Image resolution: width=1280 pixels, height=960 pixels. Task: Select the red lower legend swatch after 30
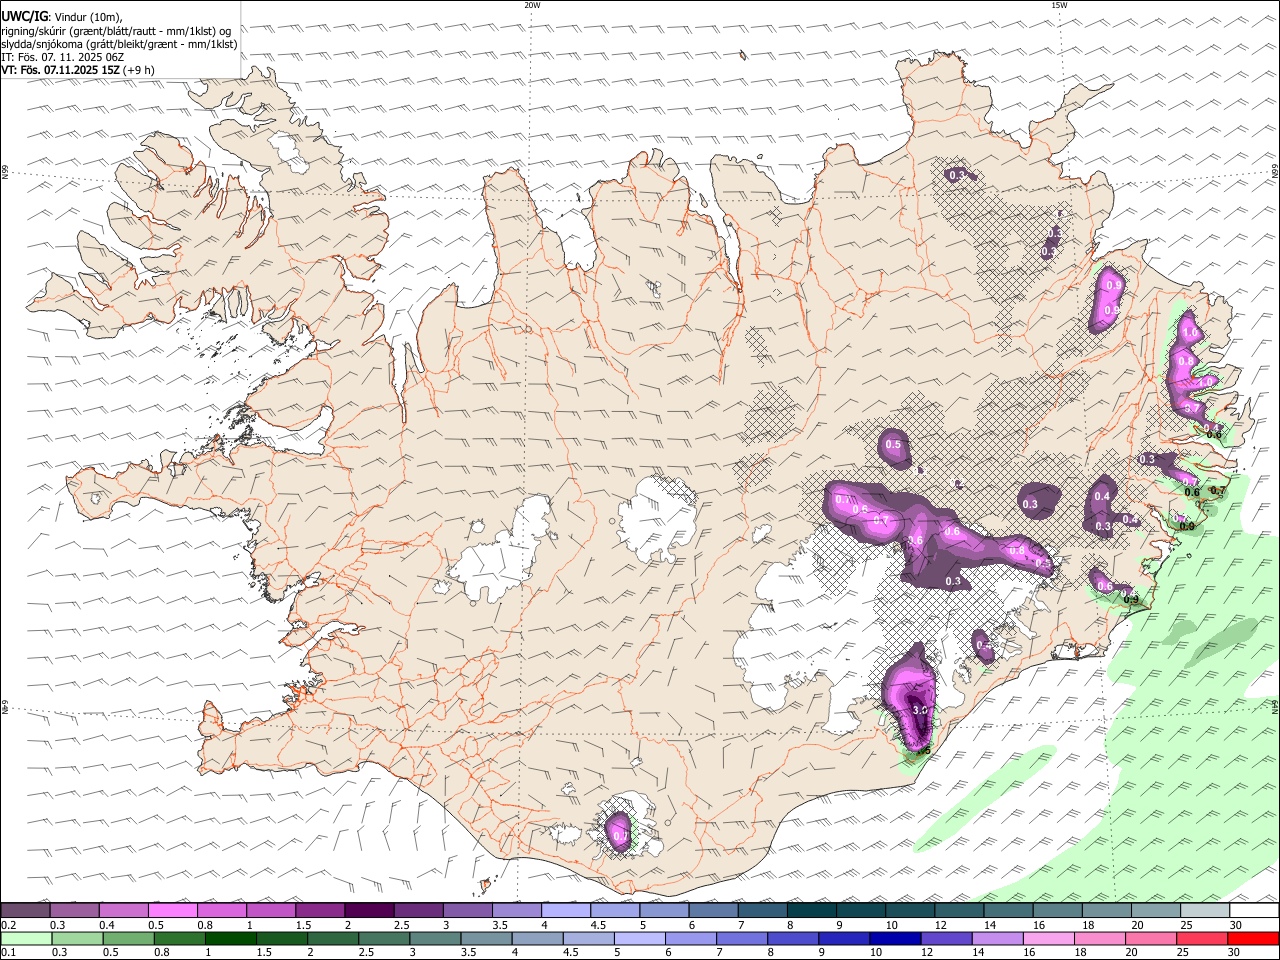coord(1254,938)
